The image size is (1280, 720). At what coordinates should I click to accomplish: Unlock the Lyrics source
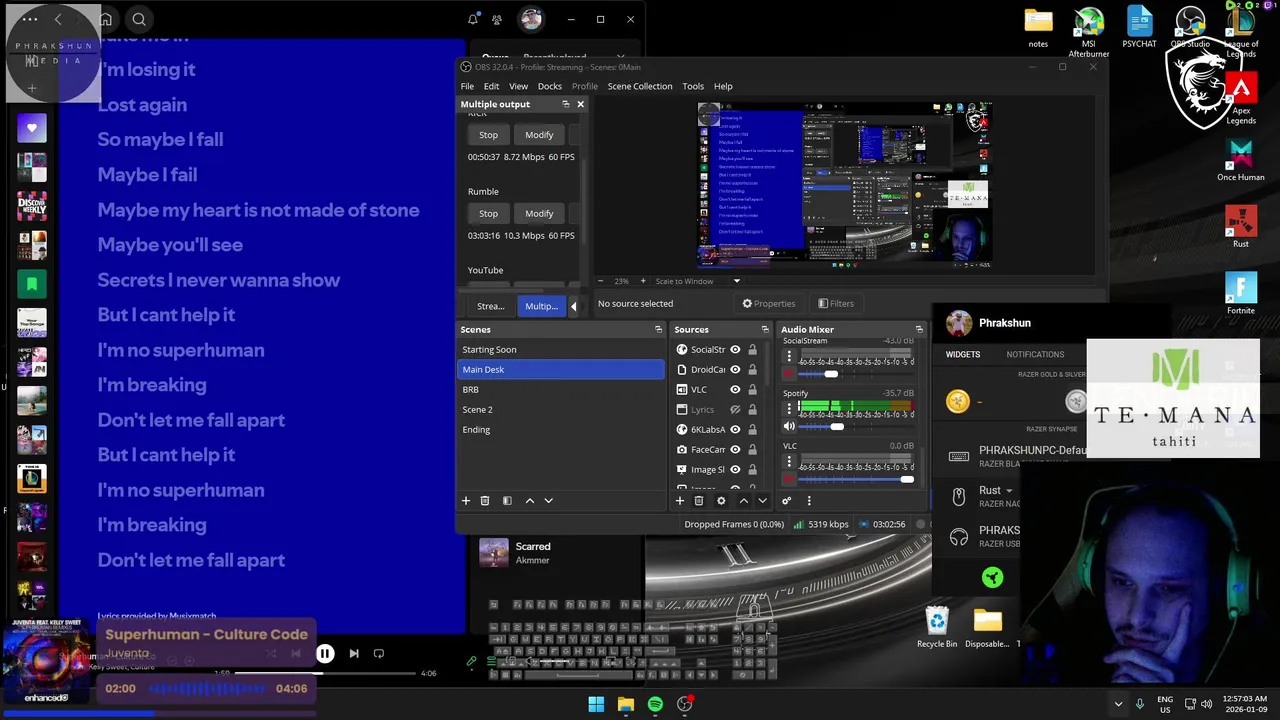click(x=752, y=410)
